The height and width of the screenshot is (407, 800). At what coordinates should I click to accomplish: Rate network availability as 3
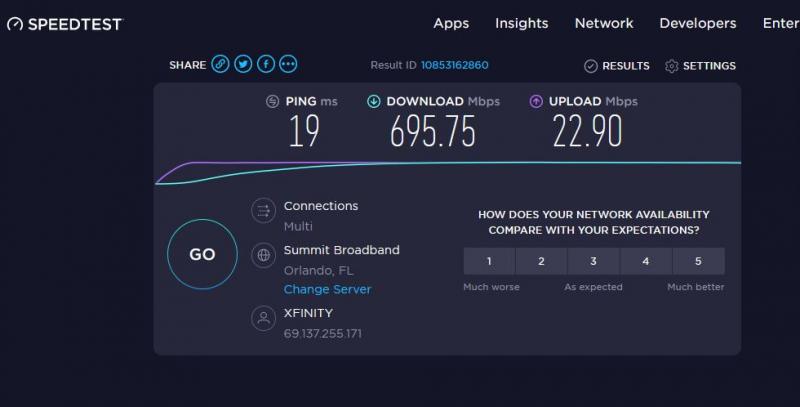point(593,261)
